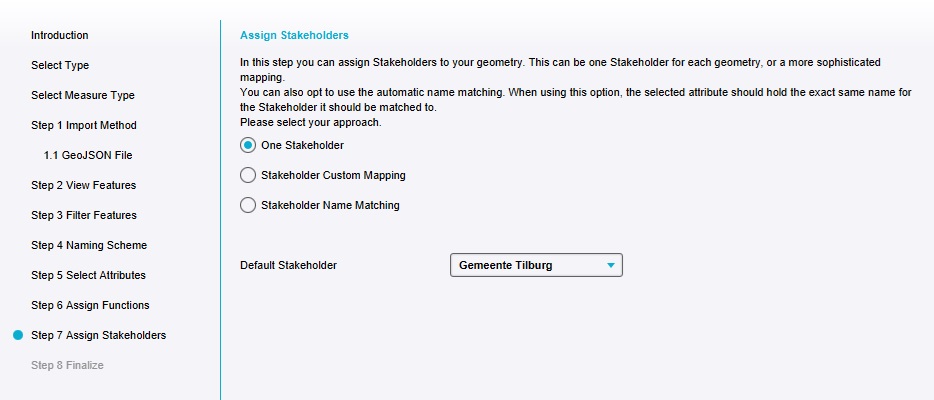Go to the Introduction step
The image size is (934, 400).
coord(60,35)
